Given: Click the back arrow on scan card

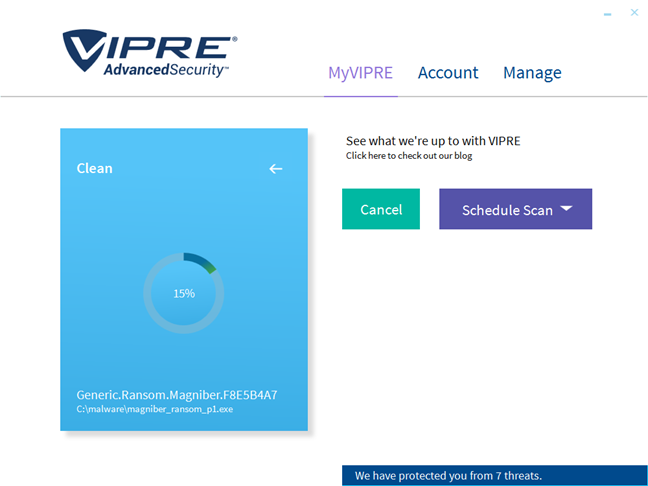Looking at the screenshot, I should tap(276, 169).
